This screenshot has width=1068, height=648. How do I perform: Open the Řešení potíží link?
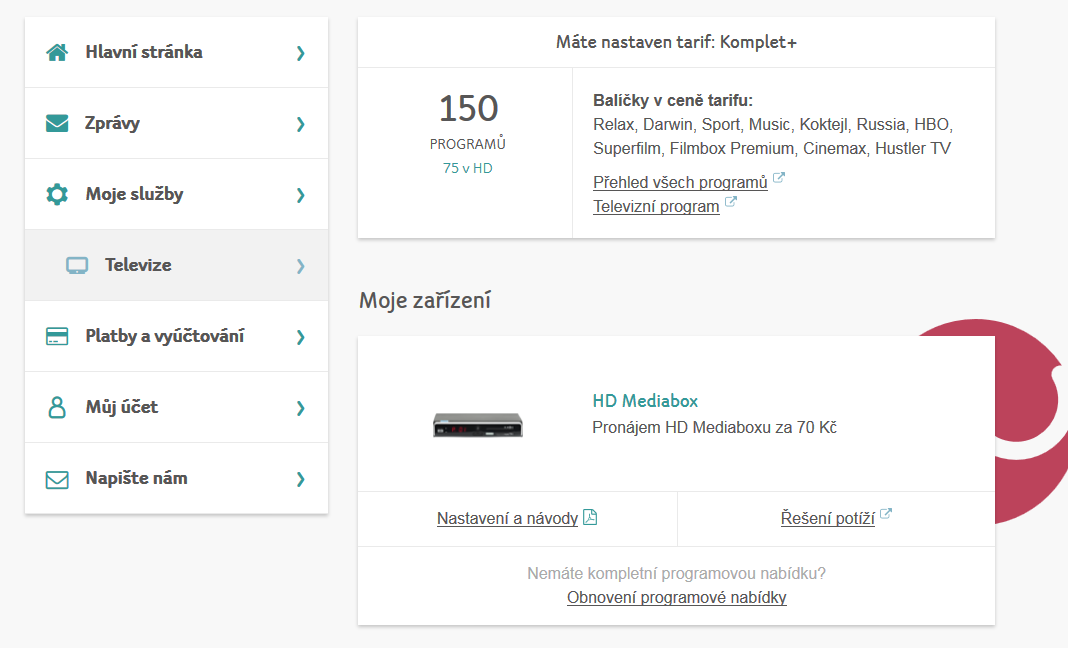[x=828, y=519]
